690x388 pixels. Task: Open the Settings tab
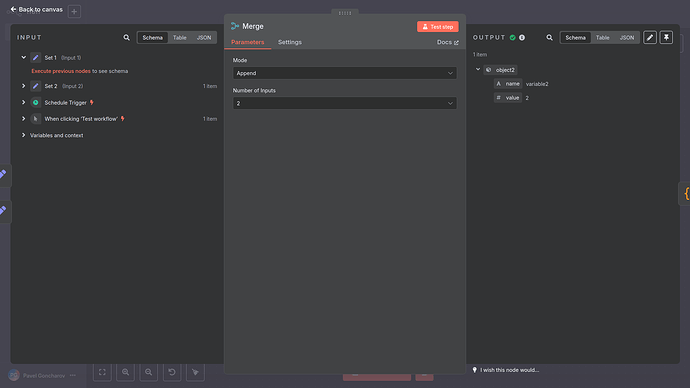[290, 42]
